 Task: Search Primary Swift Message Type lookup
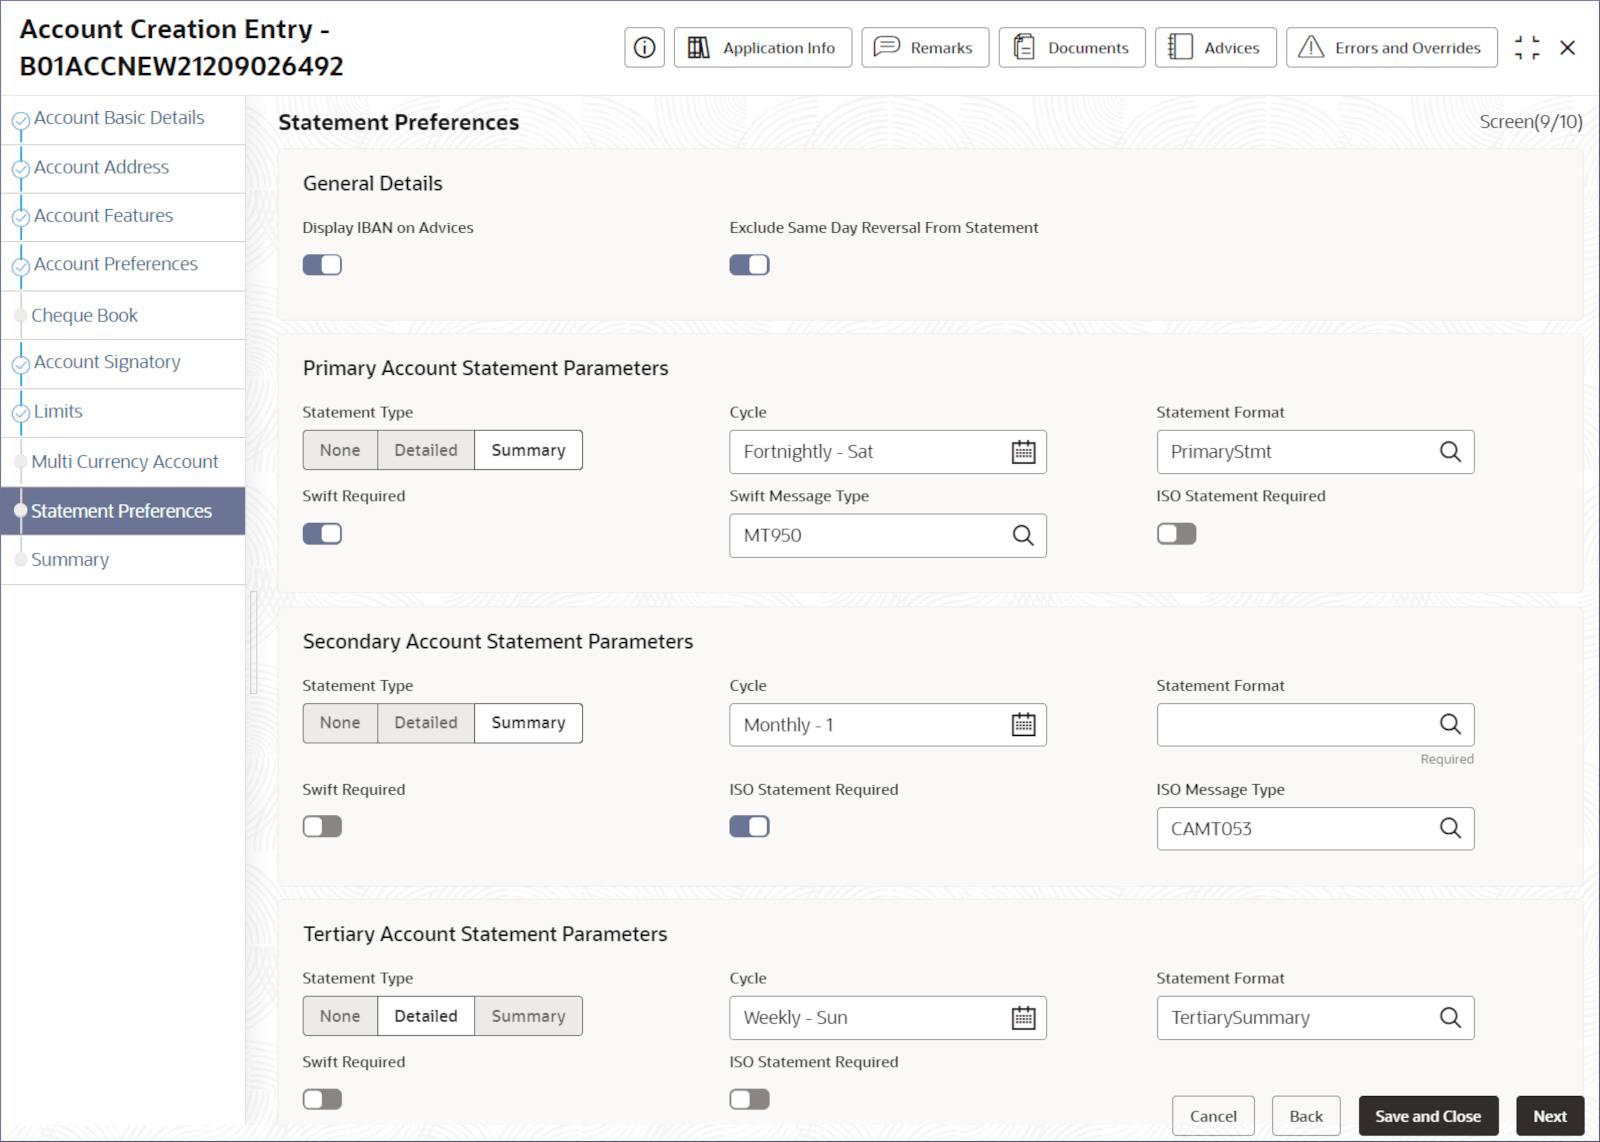click(1022, 535)
